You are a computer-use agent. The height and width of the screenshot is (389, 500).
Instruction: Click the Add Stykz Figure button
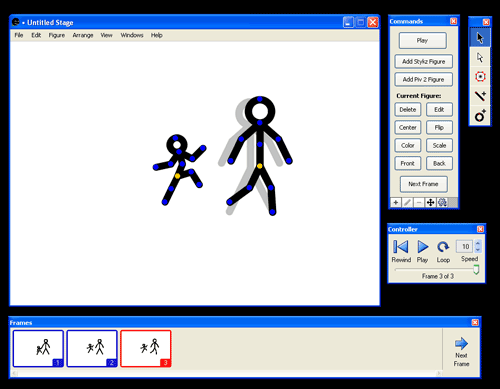coord(423,61)
